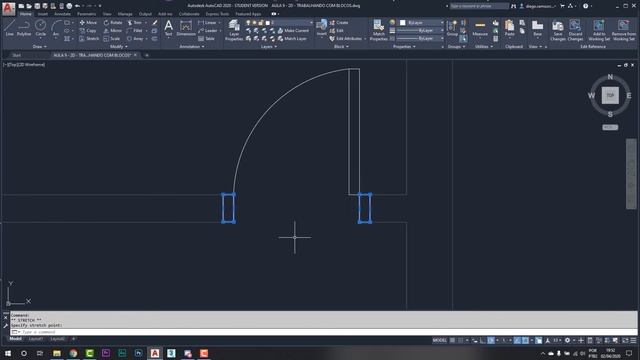Activate the Fillet command

[x=135, y=31]
